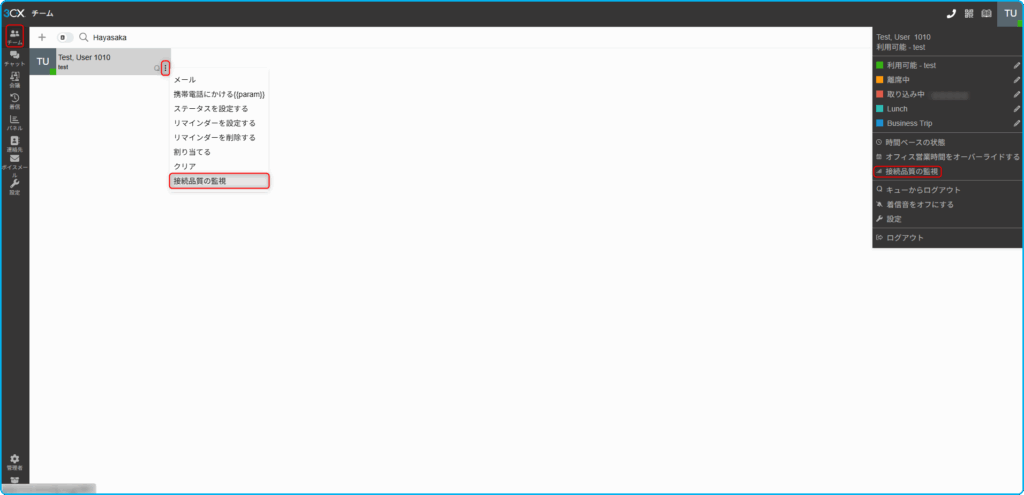Choose 接続品質の監視 in the context menu

pyautogui.click(x=219, y=181)
